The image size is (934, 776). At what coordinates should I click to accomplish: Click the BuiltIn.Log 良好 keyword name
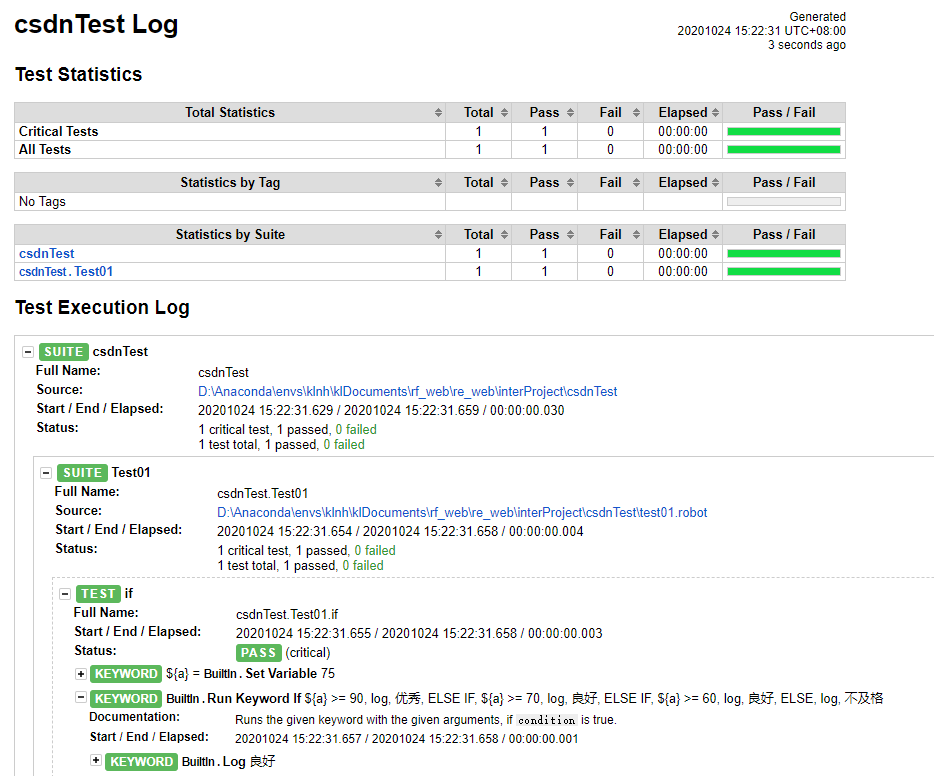(x=229, y=762)
